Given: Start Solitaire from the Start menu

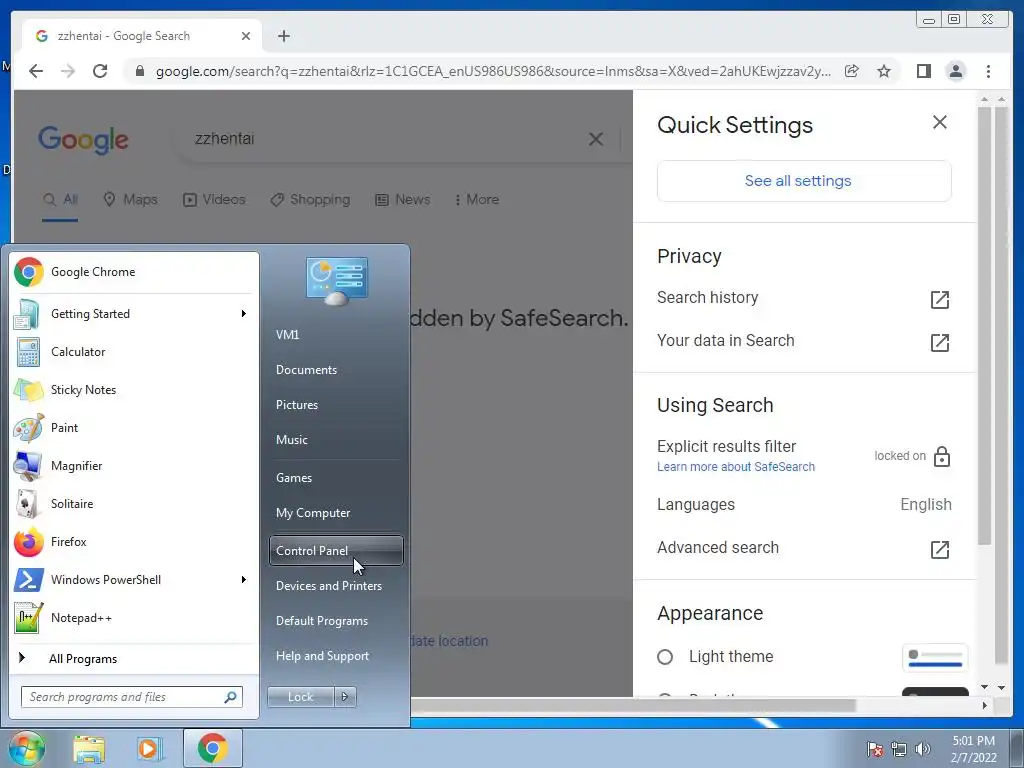Looking at the screenshot, I should point(134,504).
